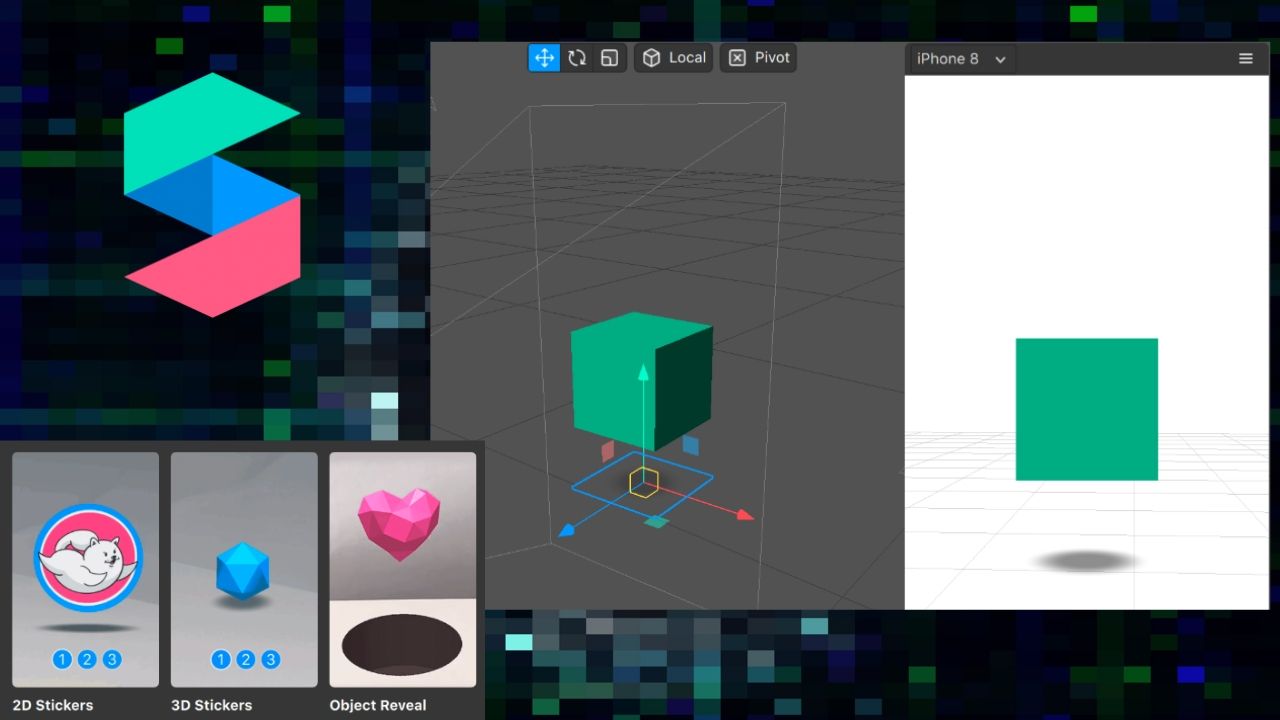This screenshot has height=720, width=1280.
Task: Click step 3 badge on 2D Stickers
Action: tap(112, 659)
